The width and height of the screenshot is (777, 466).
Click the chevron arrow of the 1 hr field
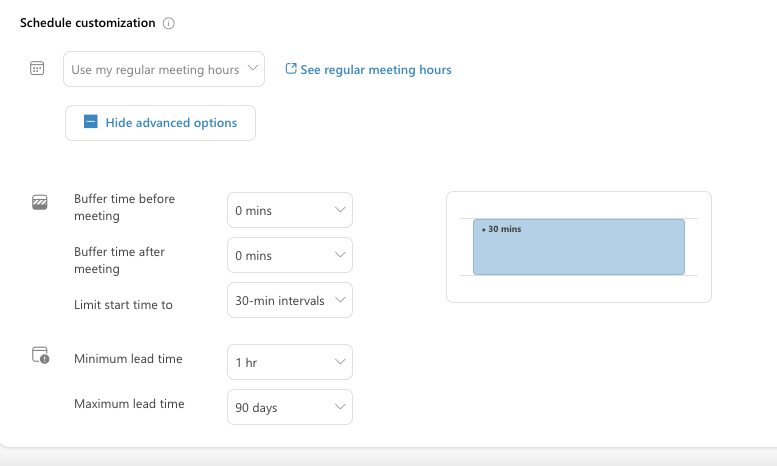[340, 362]
